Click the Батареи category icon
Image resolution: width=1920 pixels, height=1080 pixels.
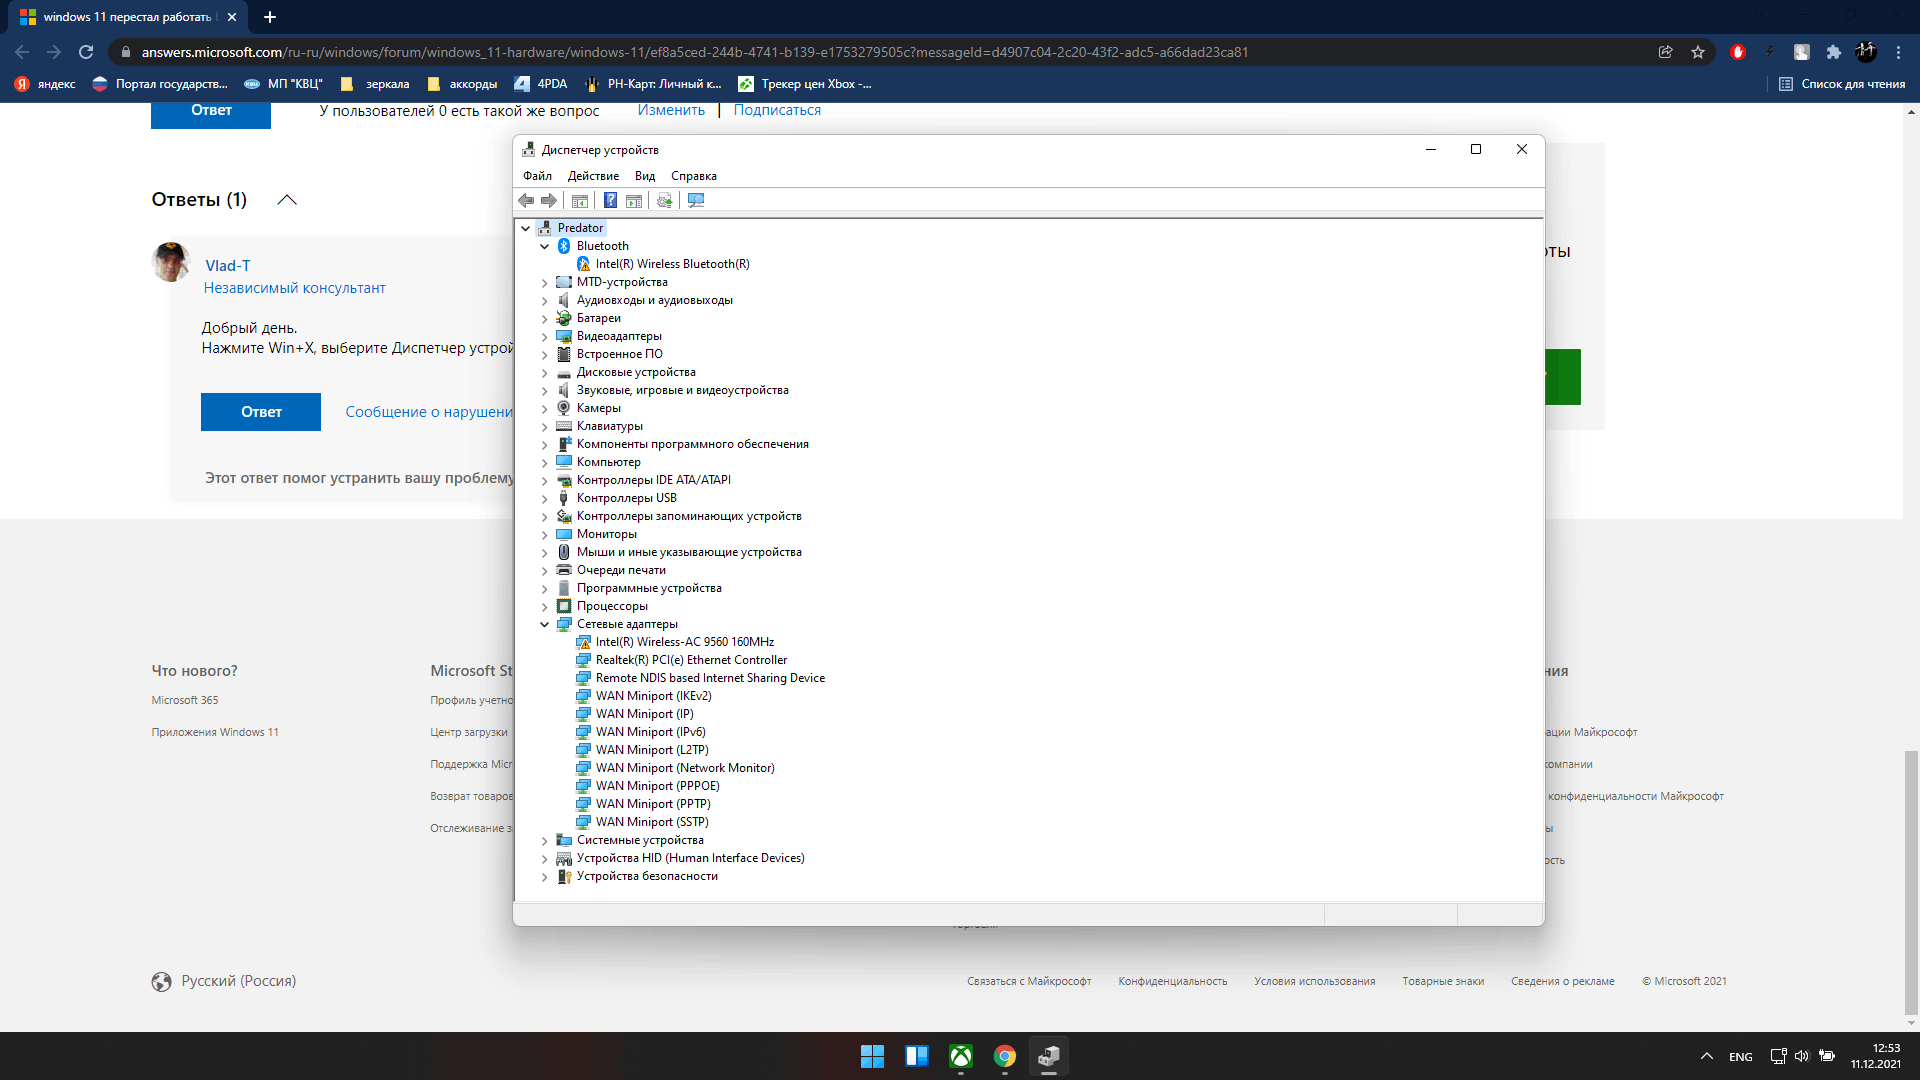click(564, 318)
